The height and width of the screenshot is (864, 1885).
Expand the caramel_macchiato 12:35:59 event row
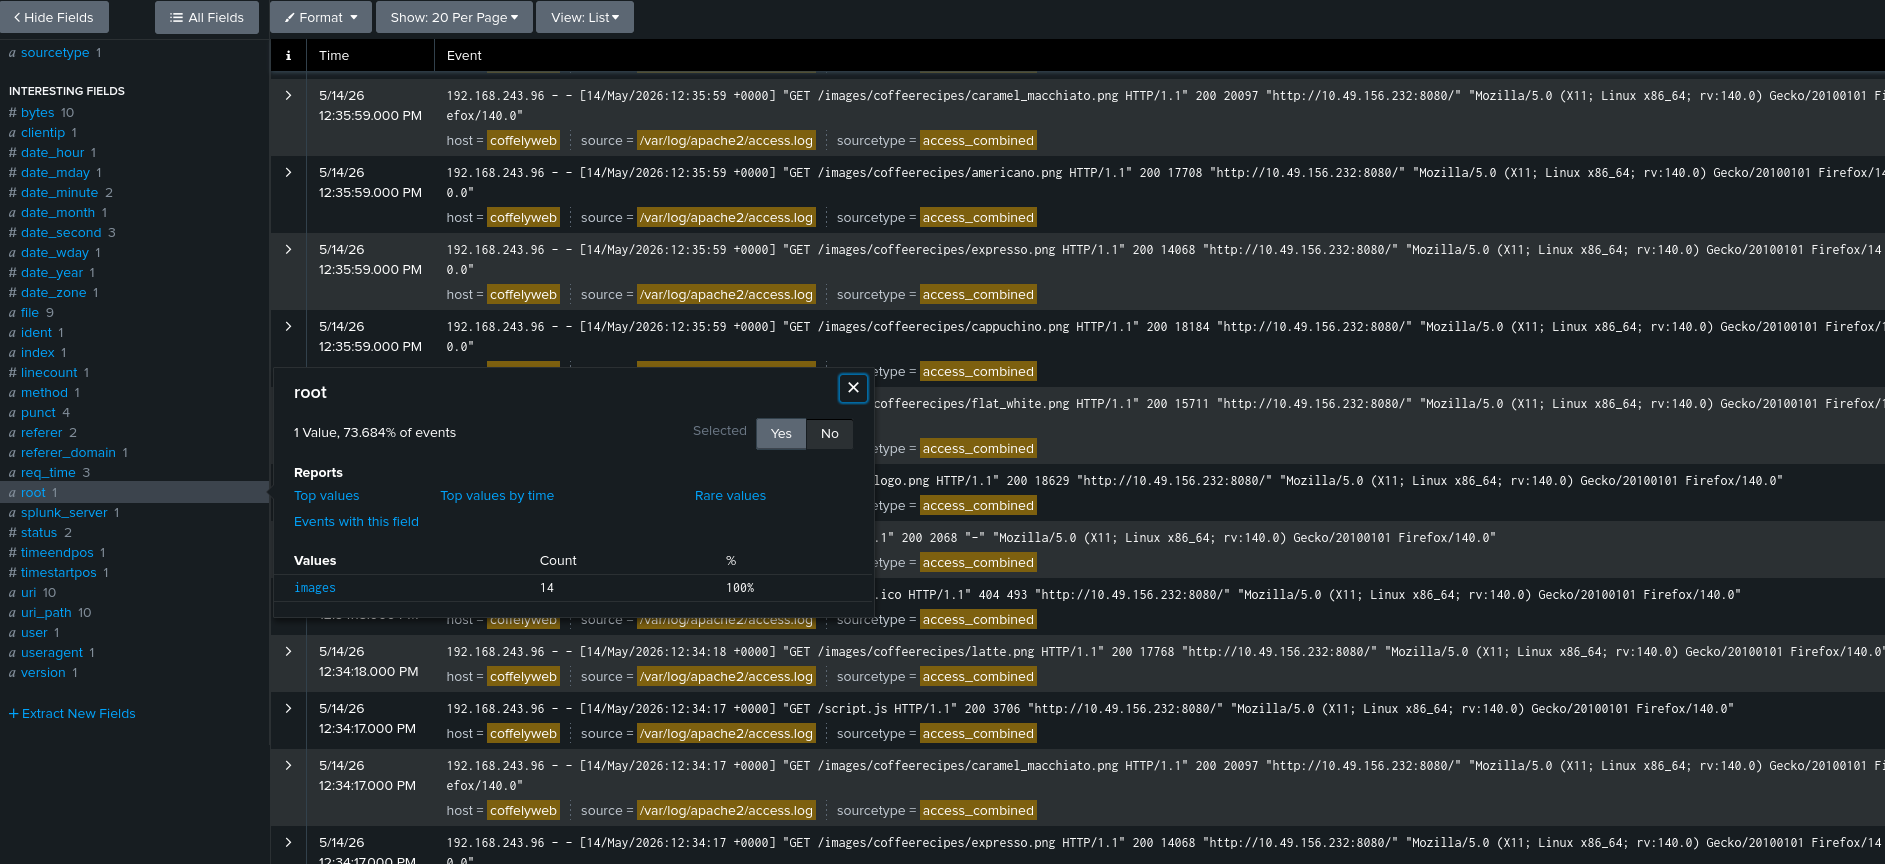[288, 96]
